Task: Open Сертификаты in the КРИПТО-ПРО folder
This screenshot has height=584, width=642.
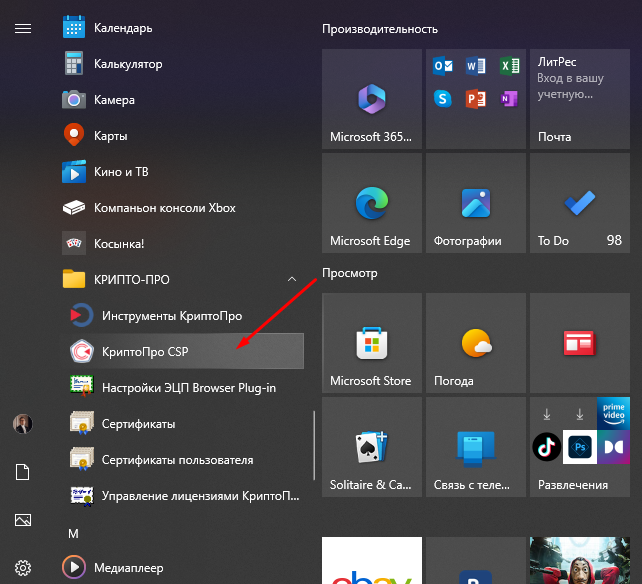Action: pyautogui.click(x=183, y=423)
